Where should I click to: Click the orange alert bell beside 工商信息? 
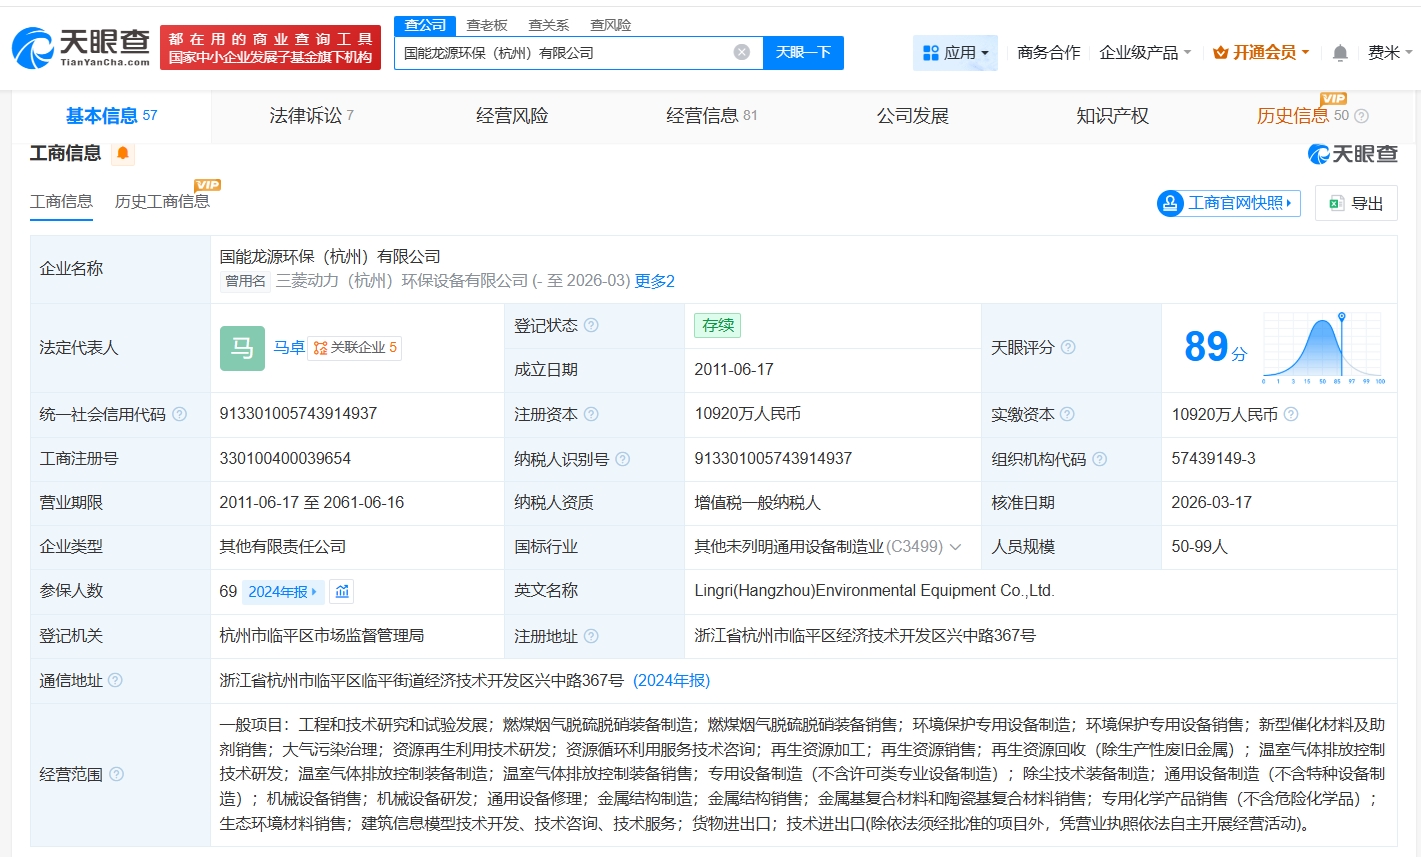pyautogui.click(x=123, y=153)
